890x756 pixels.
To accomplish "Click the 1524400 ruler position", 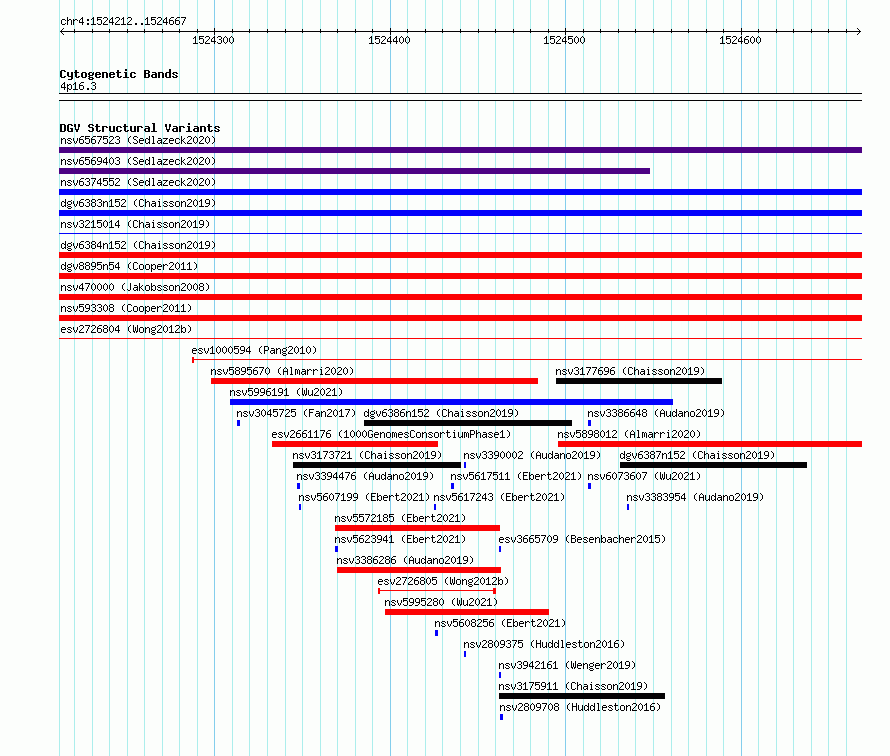I will [389, 40].
